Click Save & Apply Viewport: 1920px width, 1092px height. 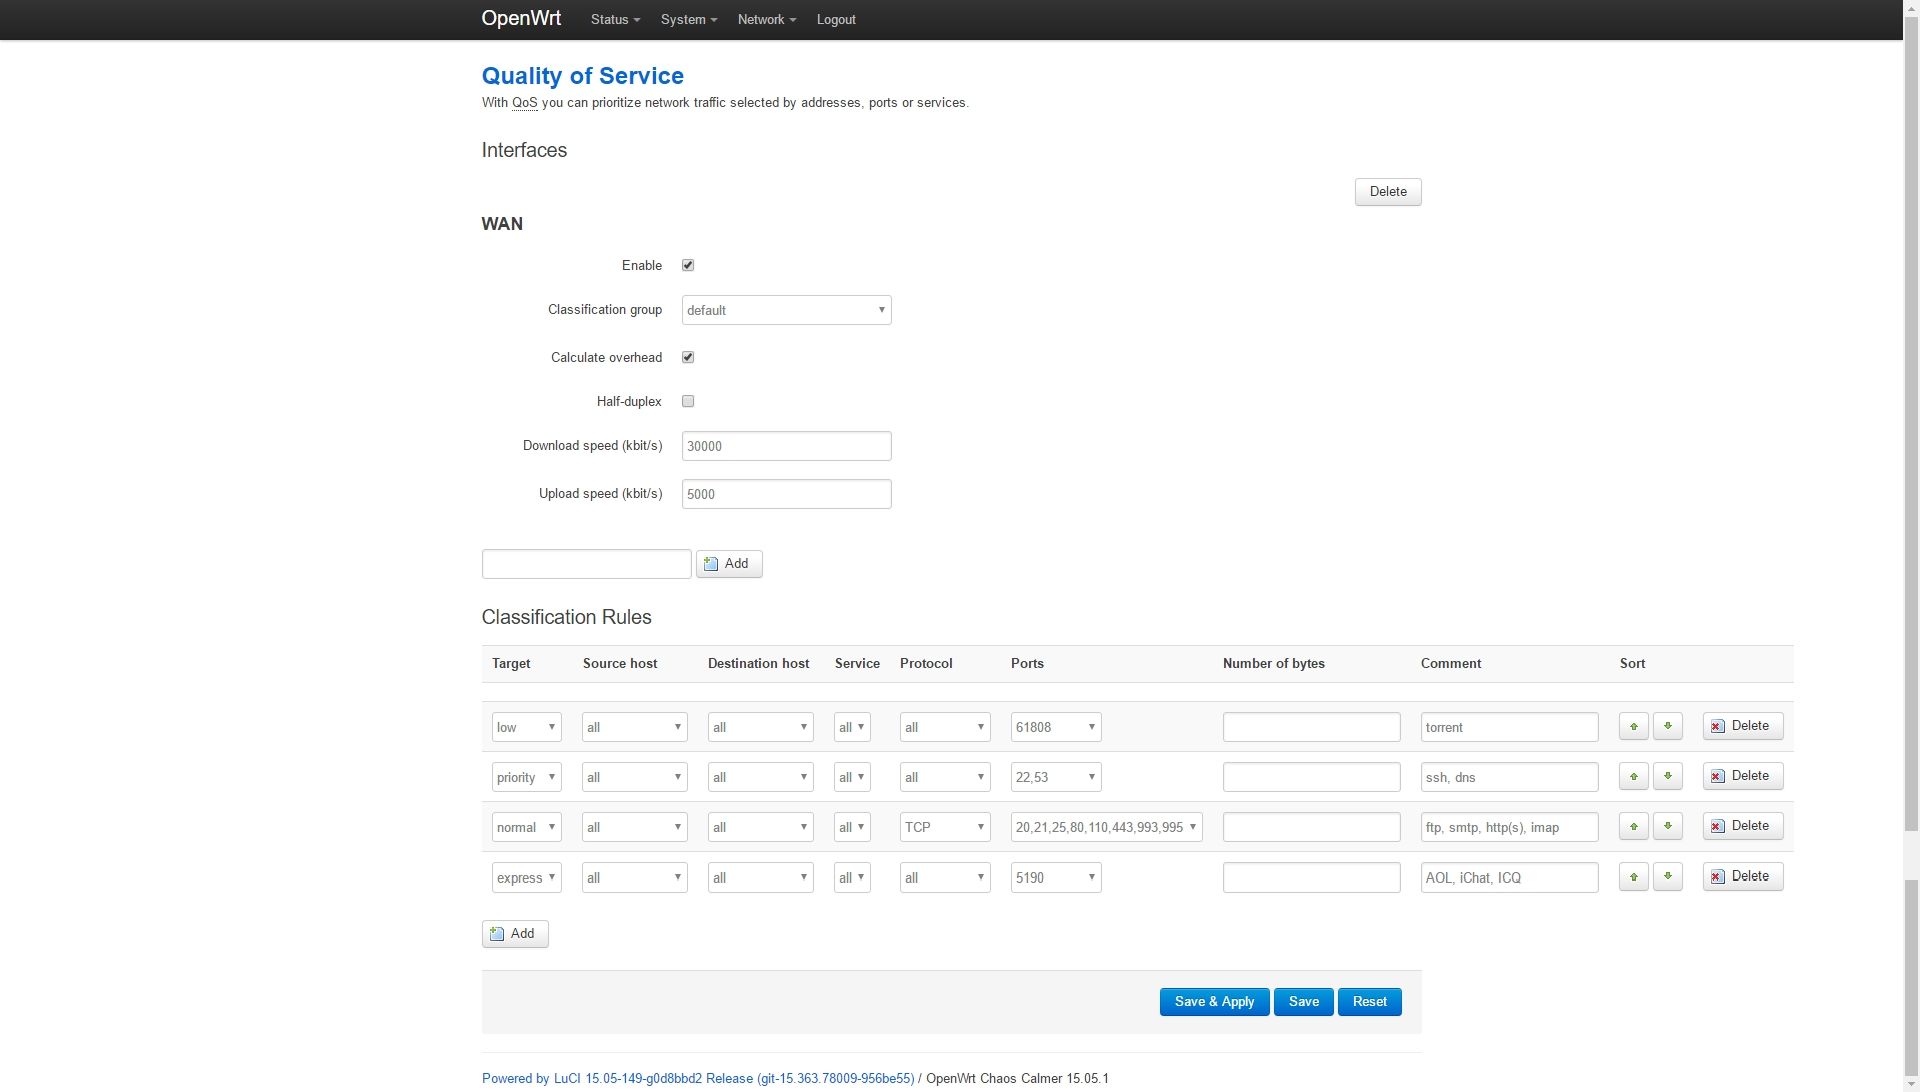pyautogui.click(x=1214, y=1002)
